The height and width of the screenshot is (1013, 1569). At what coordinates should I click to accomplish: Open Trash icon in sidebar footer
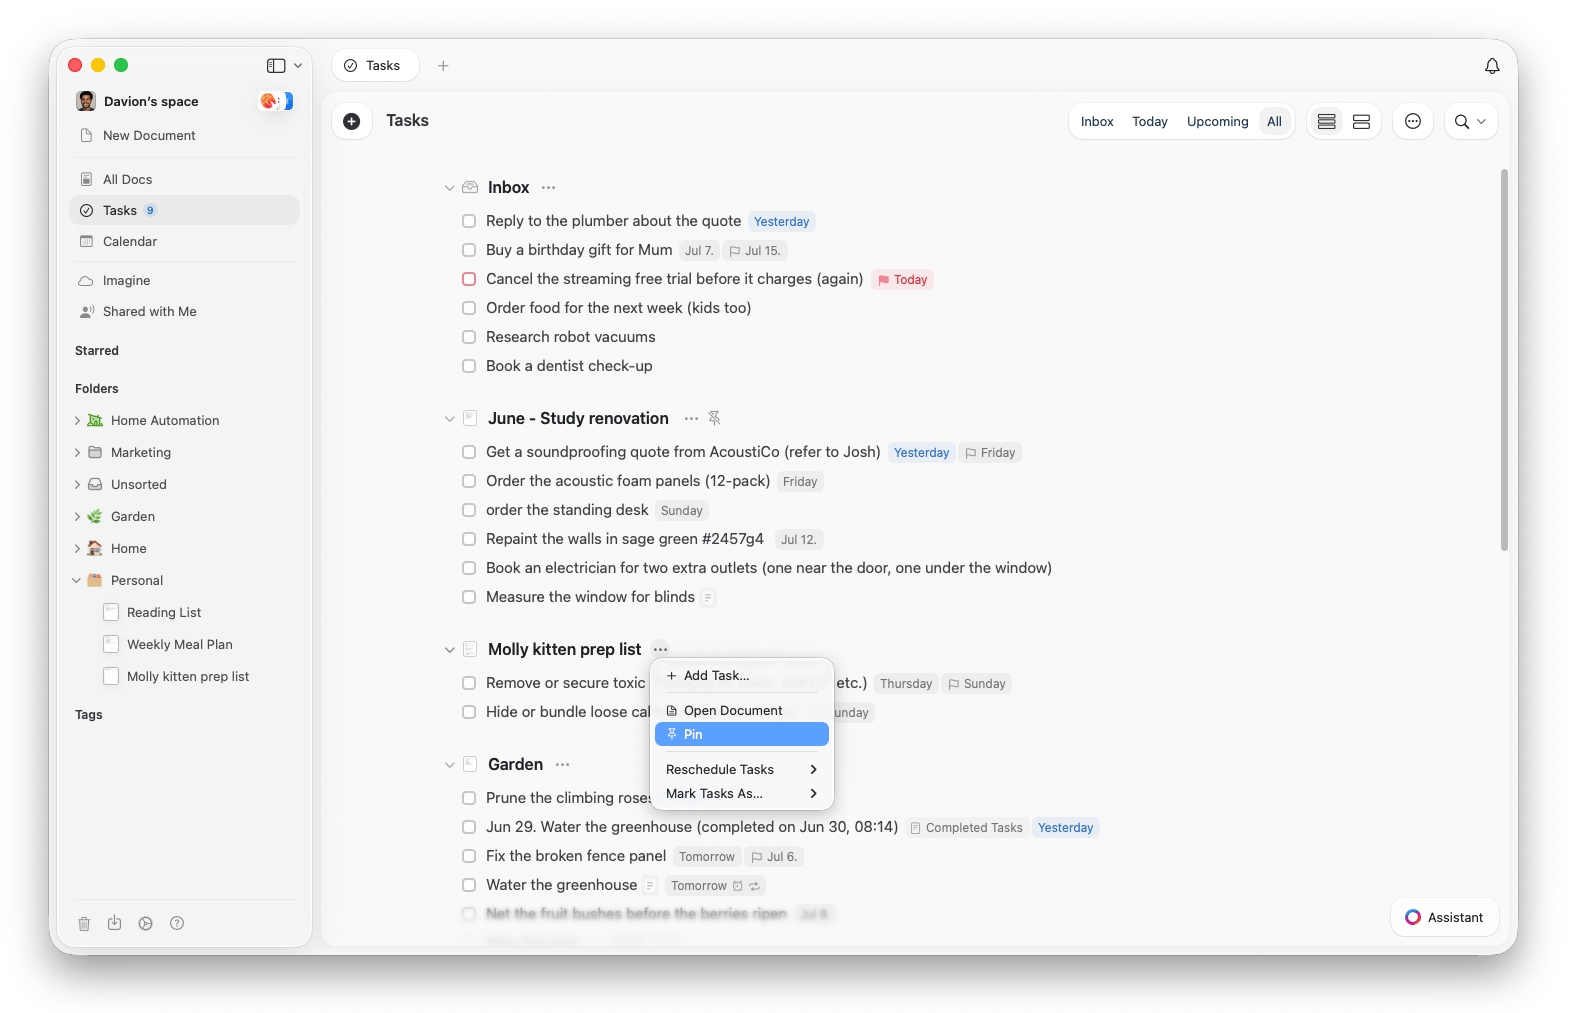coord(84,924)
